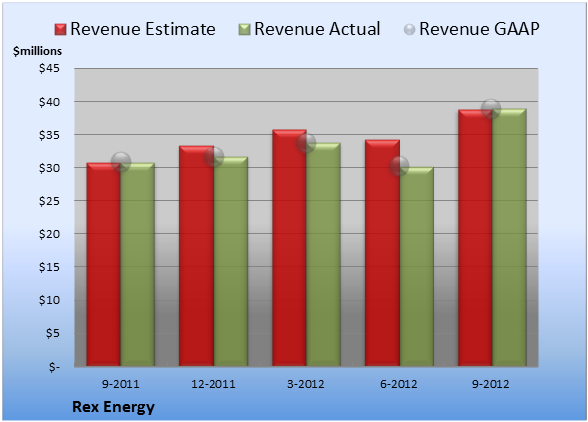Image resolution: width=588 pixels, height=422 pixels.
Task: Click the $- zero axis value
Action: (54, 366)
